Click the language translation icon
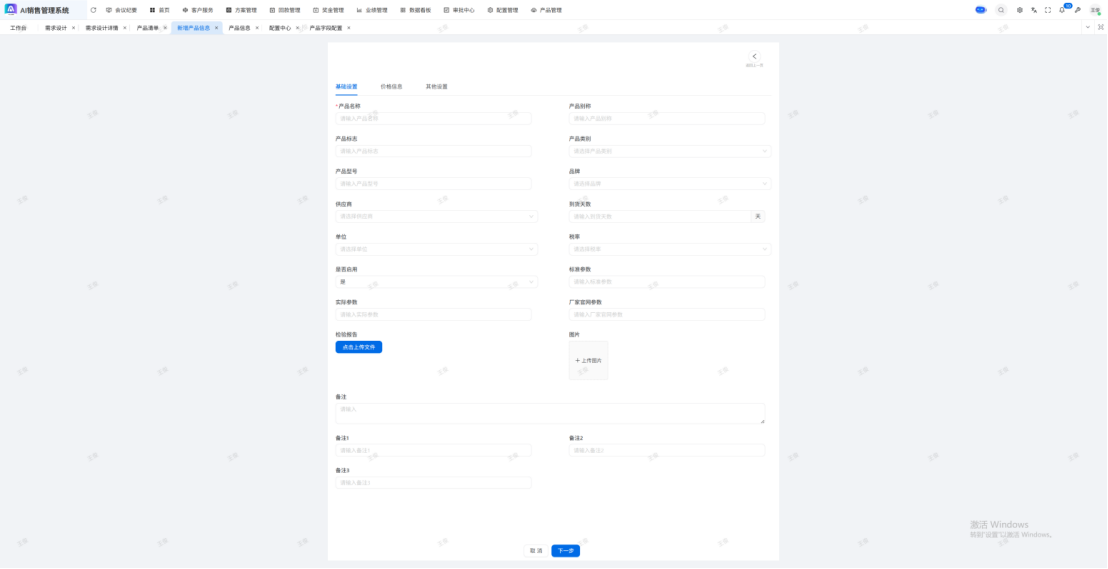Image resolution: width=1108 pixels, height=569 pixels. click(1034, 10)
